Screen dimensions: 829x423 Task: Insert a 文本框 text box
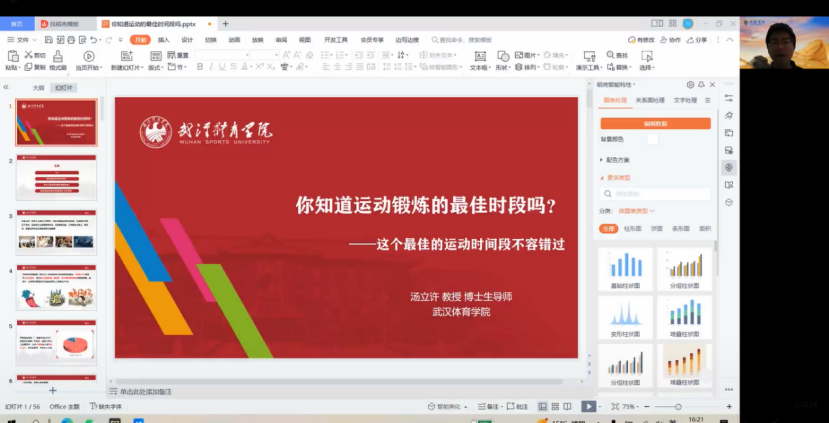(479, 57)
